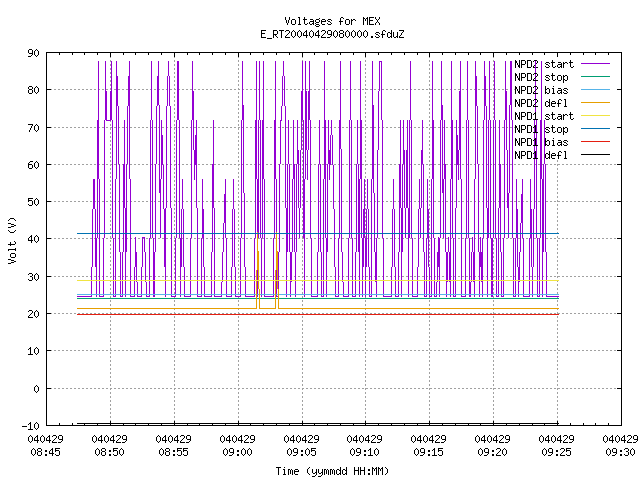
Task: Select the 'NPD2 bias' legend label
Action: coord(541,90)
